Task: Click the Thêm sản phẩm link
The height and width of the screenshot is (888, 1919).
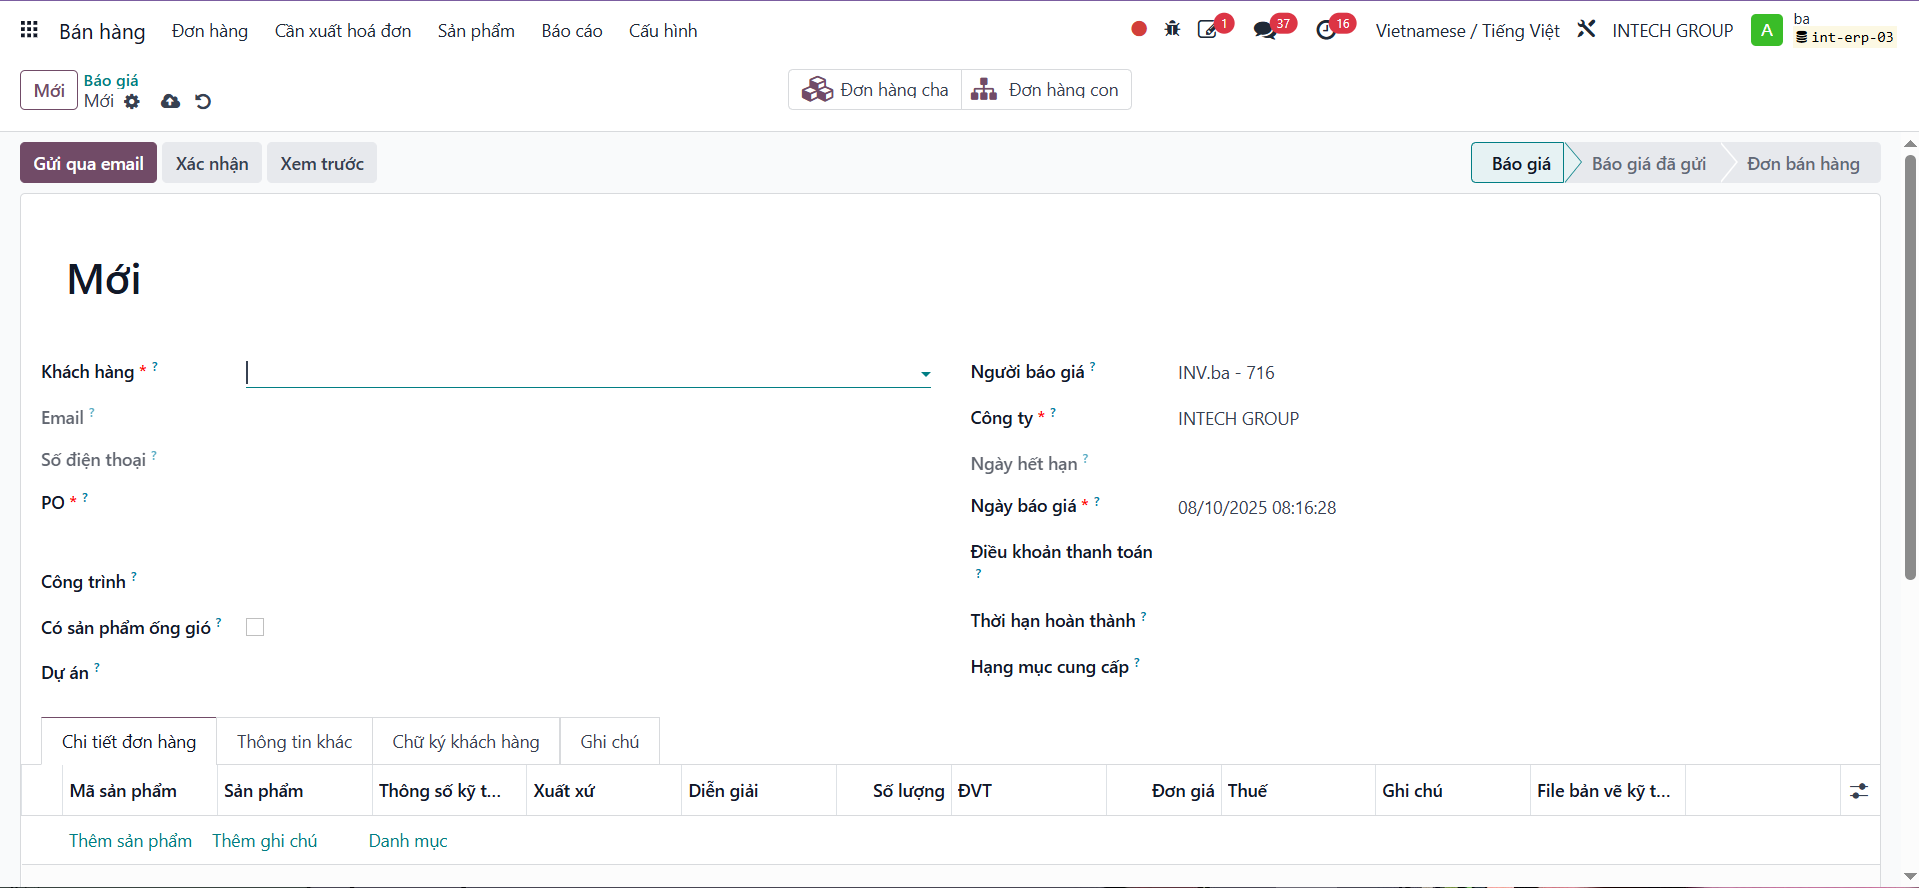Action: pyautogui.click(x=130, y=841)
